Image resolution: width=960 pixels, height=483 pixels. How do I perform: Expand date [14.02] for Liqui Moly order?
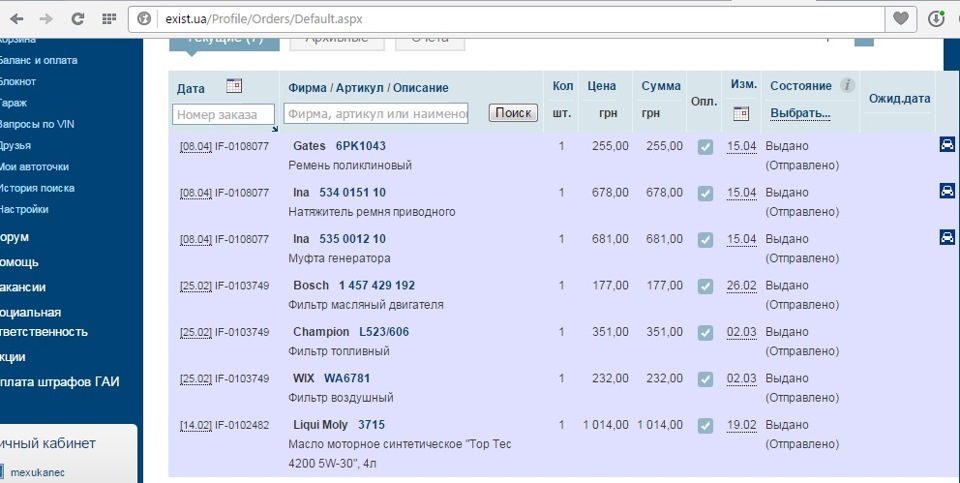pos(196,425)
